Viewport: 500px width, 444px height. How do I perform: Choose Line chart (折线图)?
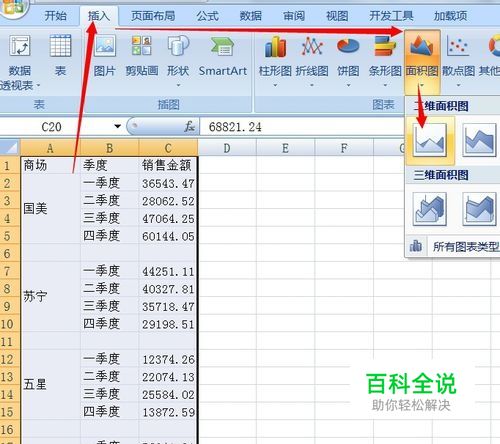[312, 61]
